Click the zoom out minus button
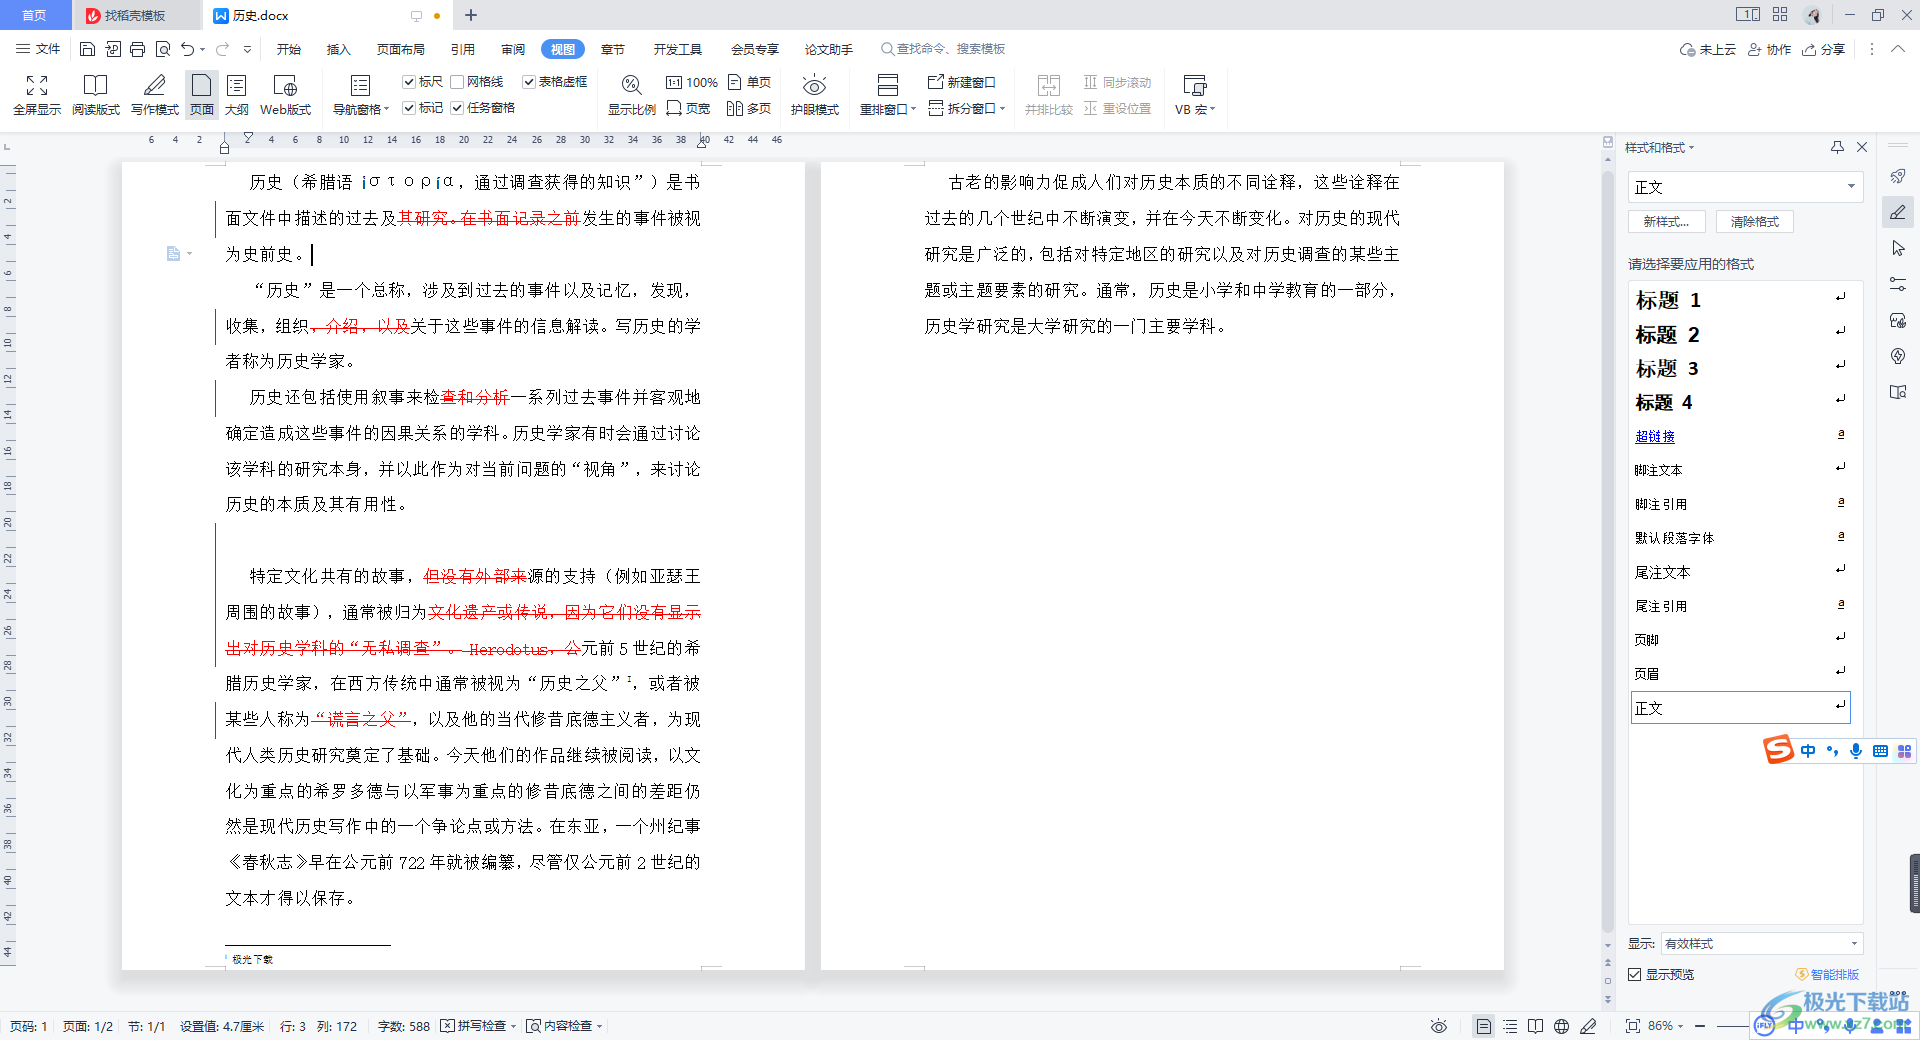Viewport: 1920px width, 1040px height. click(1700, 1026)
